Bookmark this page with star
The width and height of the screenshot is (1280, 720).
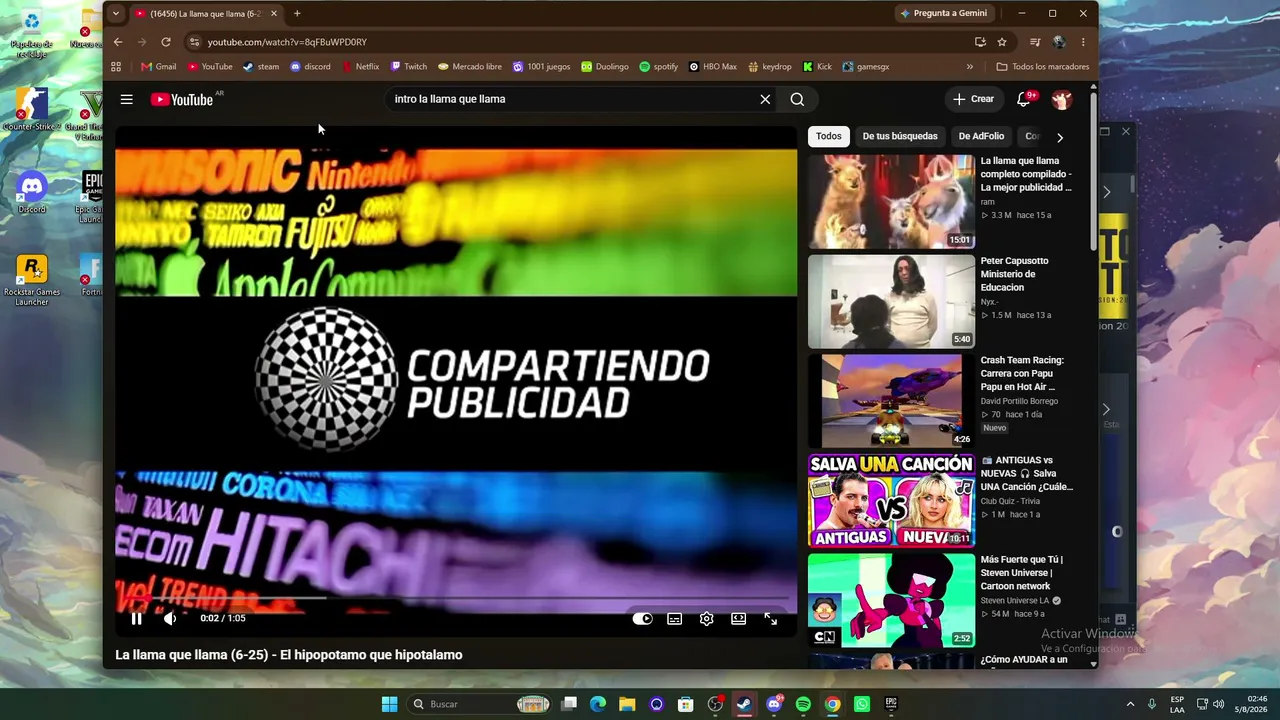pos(1002,42)
